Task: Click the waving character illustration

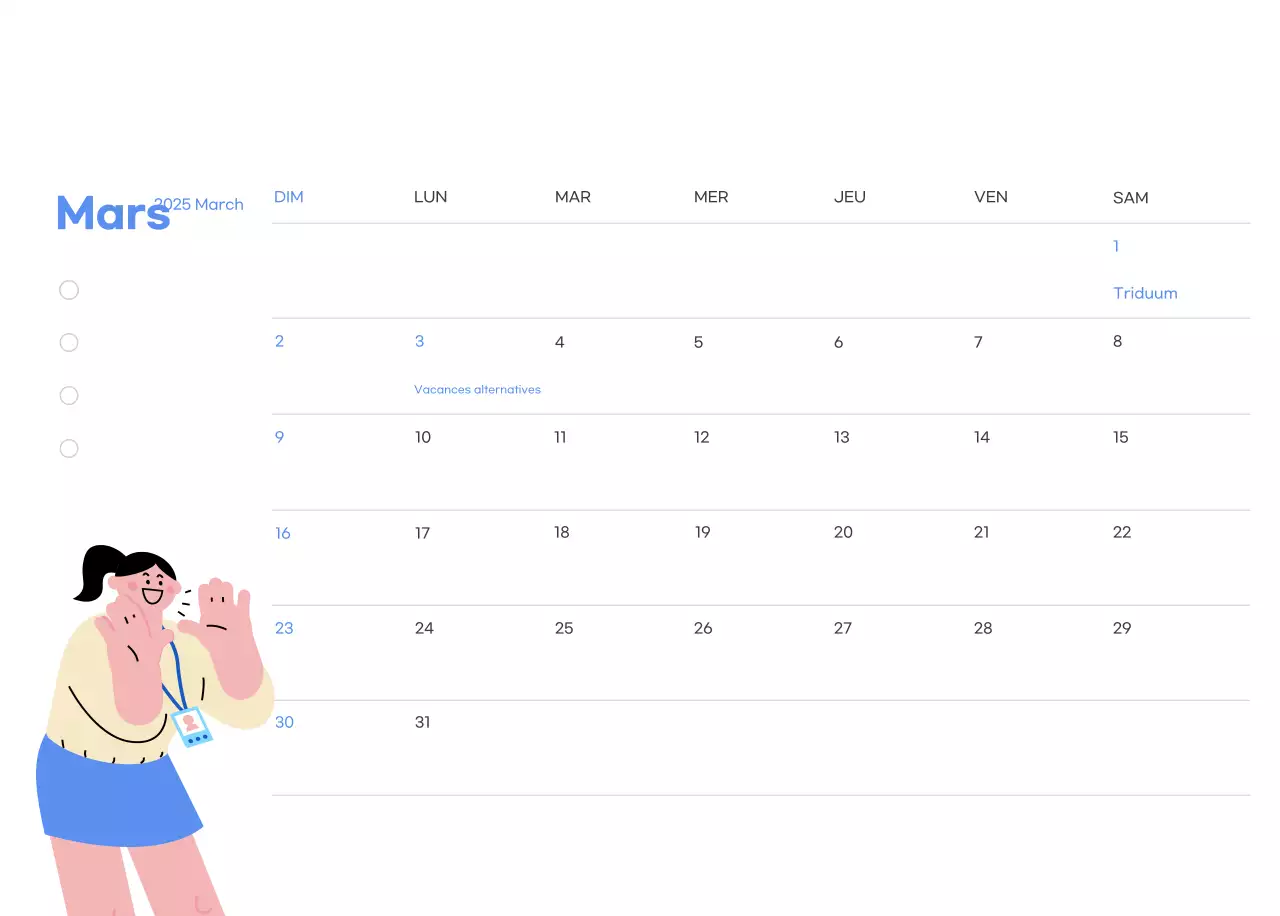Action: pyautogui.click(x=150, y=700)
